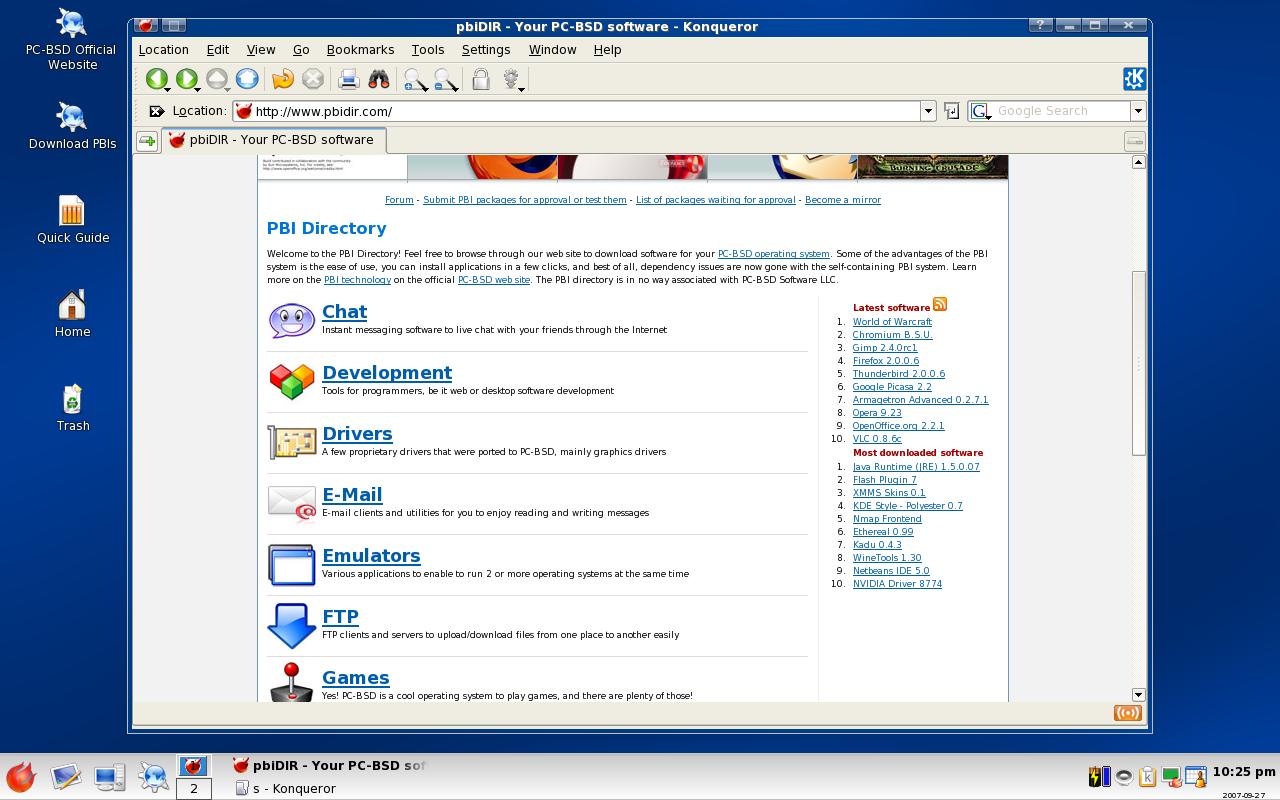Image resolution: width=1280 pixels, height=800 pixels.
Task: Click the RSS feed icon beside Latest software
Action: coord(940,304)
